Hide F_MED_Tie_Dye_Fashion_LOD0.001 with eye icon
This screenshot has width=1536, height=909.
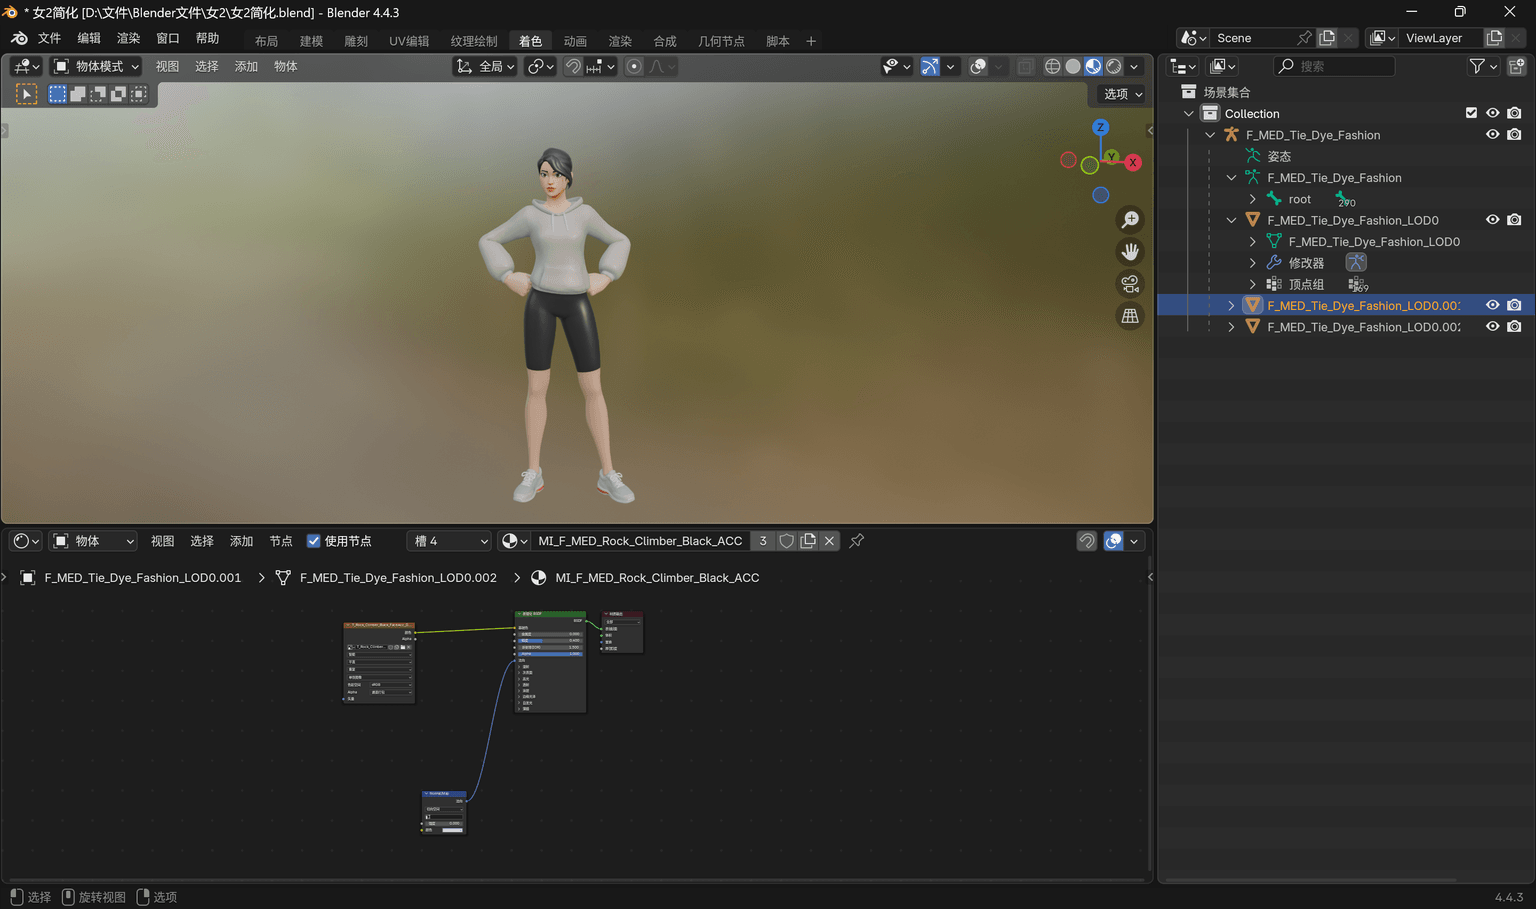pos(1493,305)
